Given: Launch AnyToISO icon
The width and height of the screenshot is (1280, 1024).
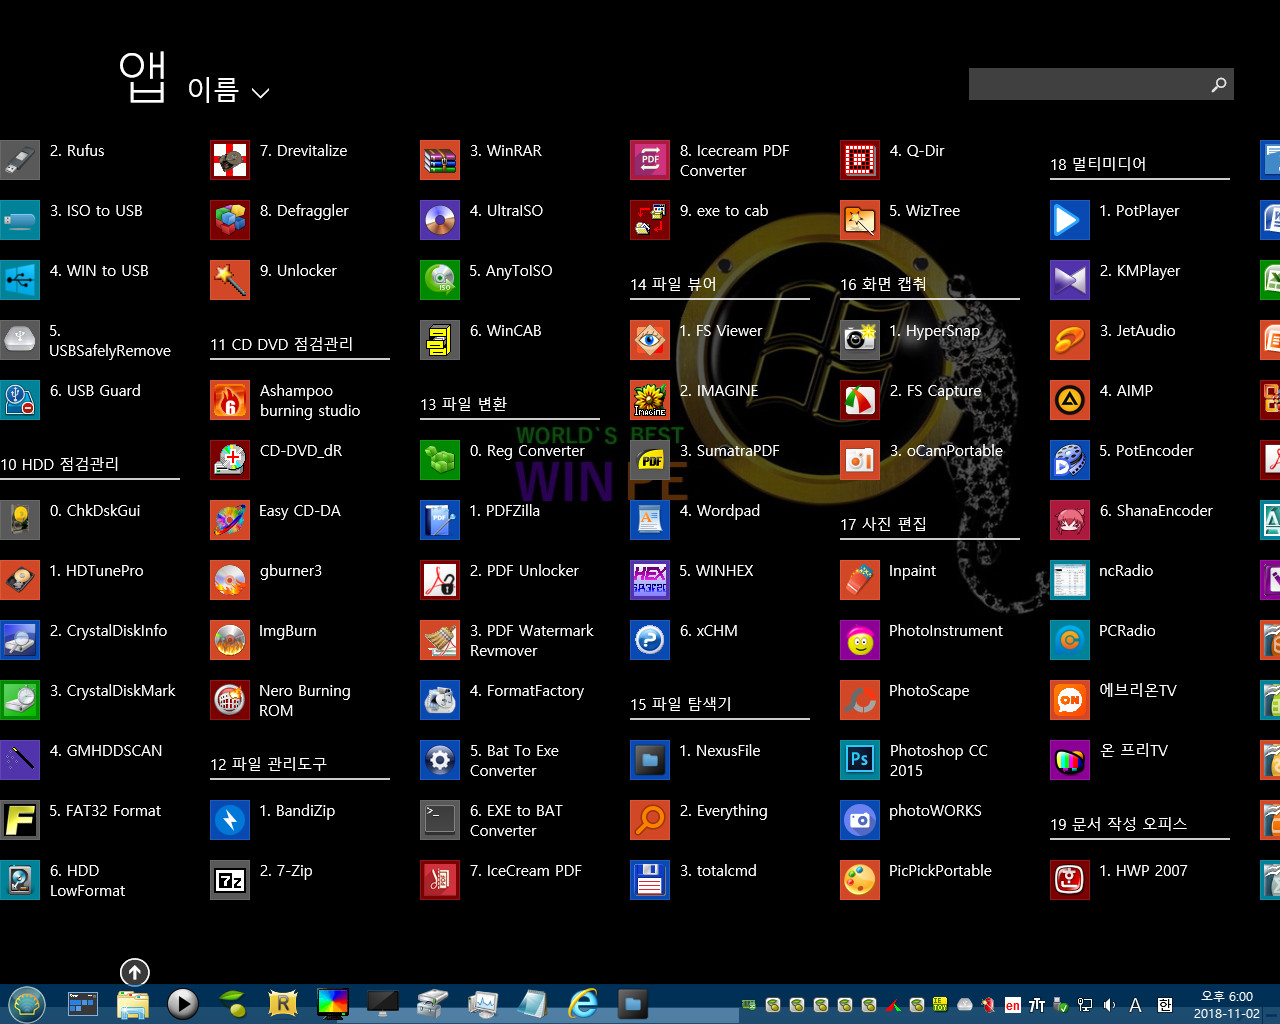Looking at the screenshot, I should (x=440, y=280).
